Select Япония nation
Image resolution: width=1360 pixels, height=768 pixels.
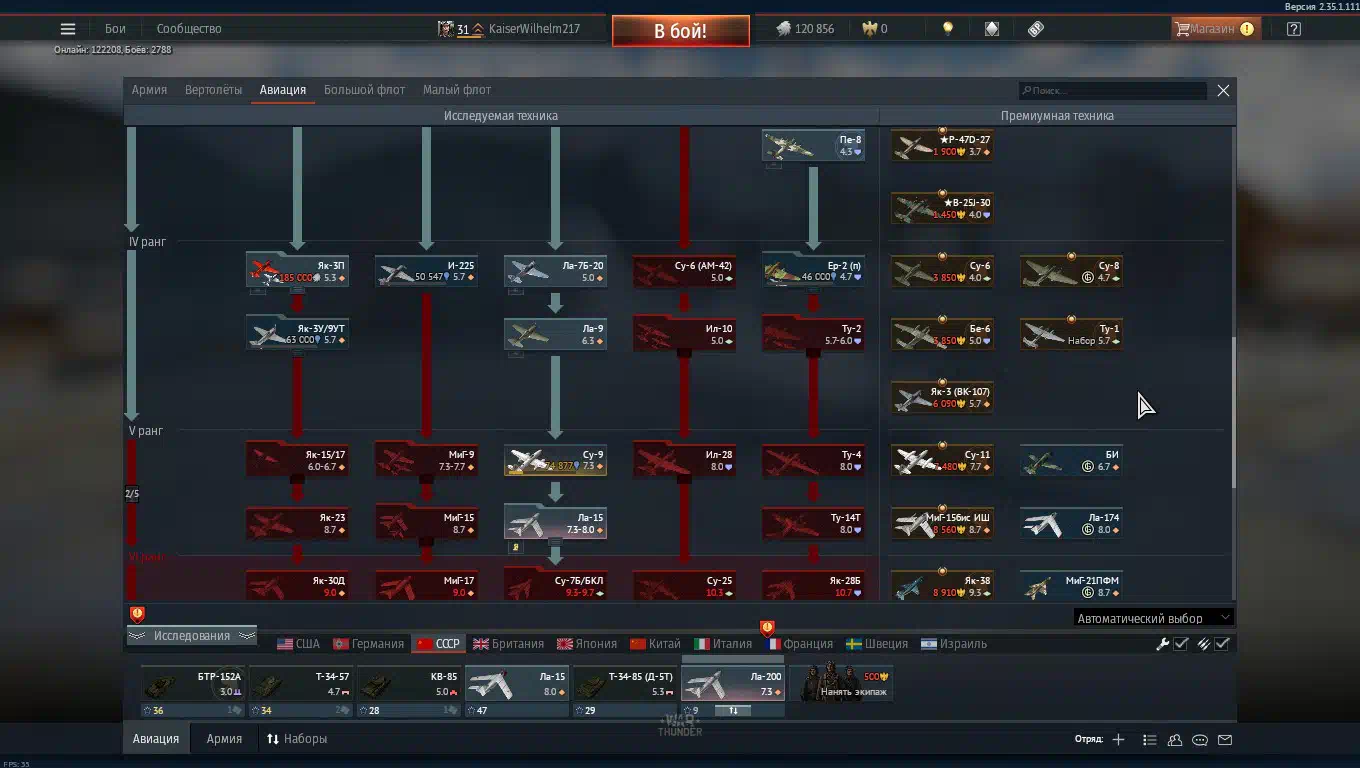(587, 644)
